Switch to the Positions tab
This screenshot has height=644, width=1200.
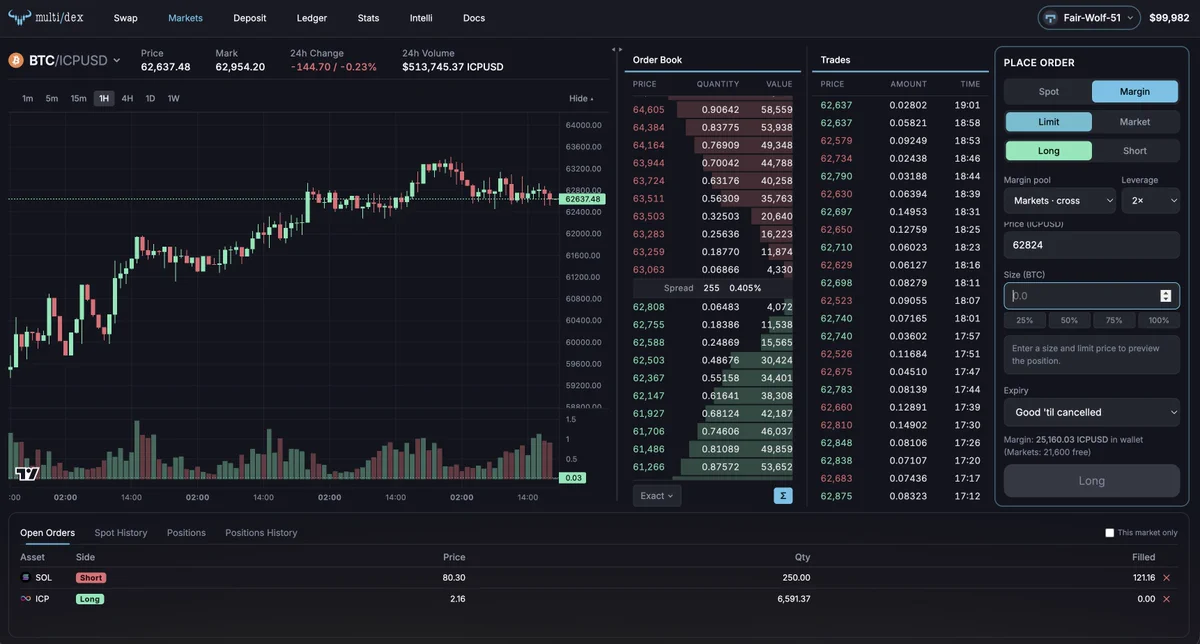click(186, 533)
